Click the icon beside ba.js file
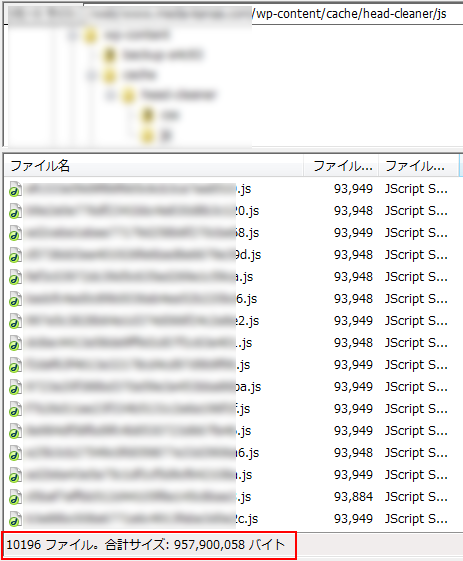Screen dimensions: 463x561 (15, 387)
